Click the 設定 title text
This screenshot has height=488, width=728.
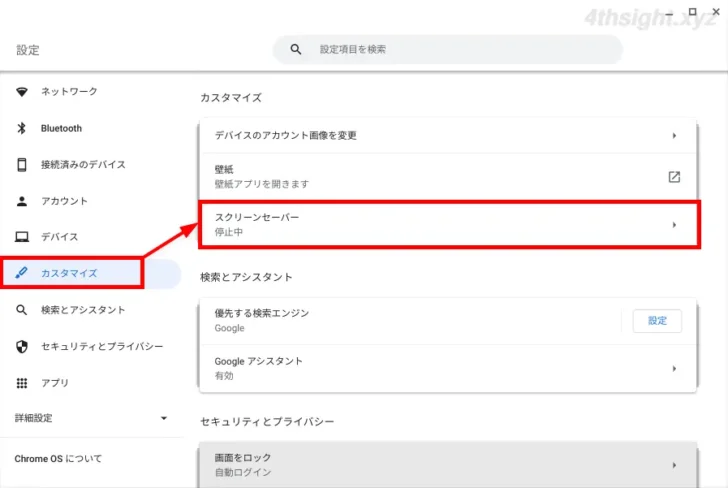(x=28, y=50)
